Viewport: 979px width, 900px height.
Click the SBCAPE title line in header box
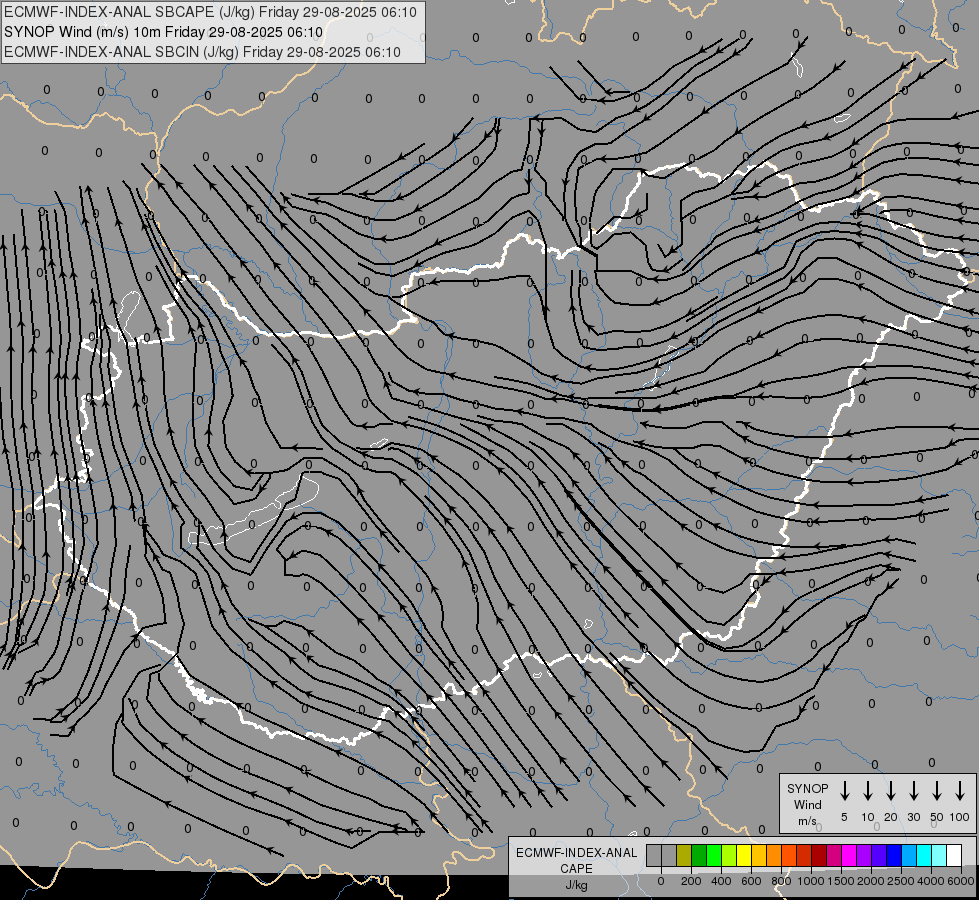tap(210, 12)
